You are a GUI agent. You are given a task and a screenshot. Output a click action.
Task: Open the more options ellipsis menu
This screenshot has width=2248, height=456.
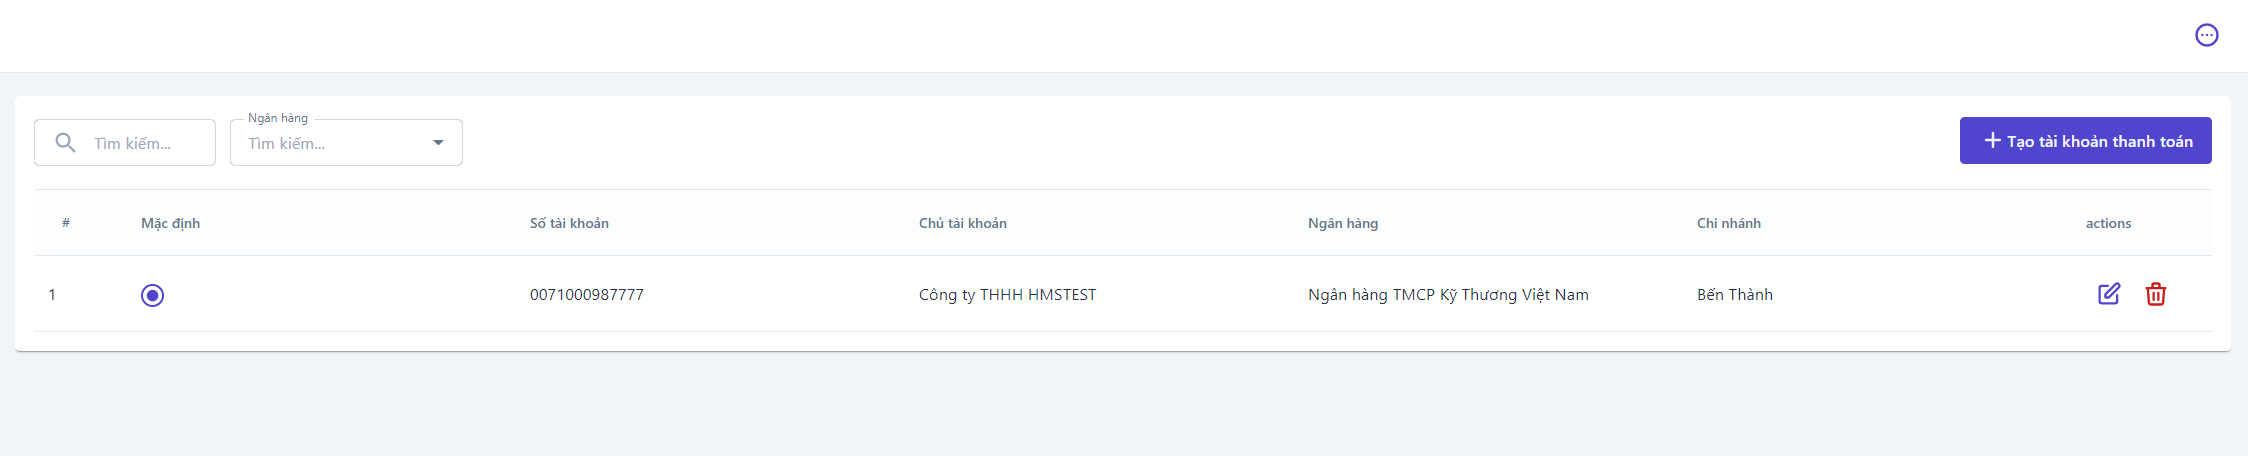tap(2206, 35)
